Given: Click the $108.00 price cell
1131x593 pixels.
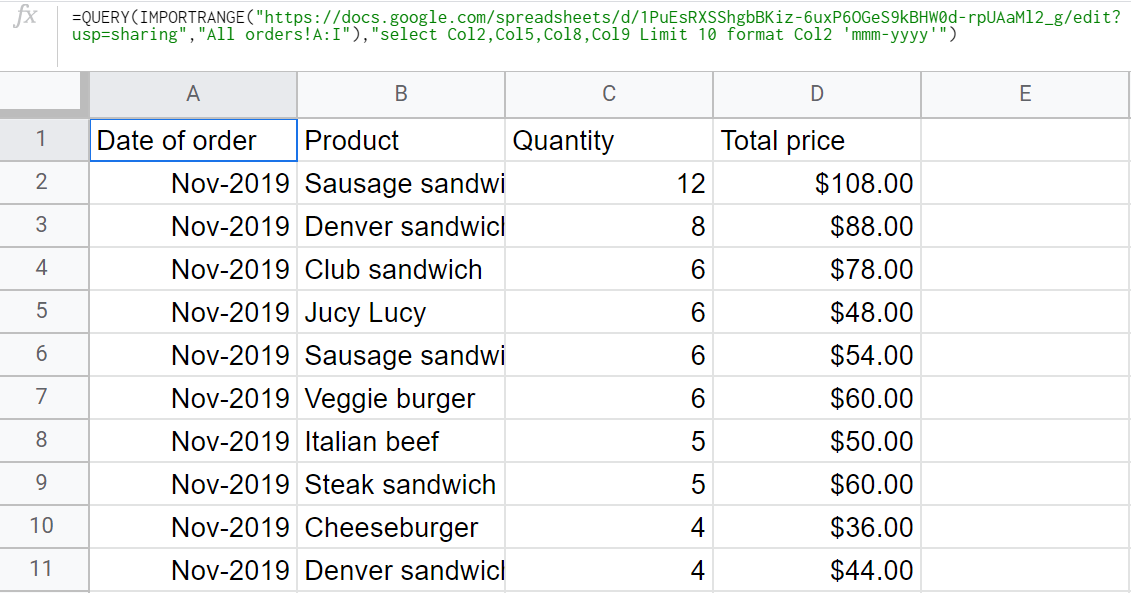Looking at the screenshot, I should point(816,183).
